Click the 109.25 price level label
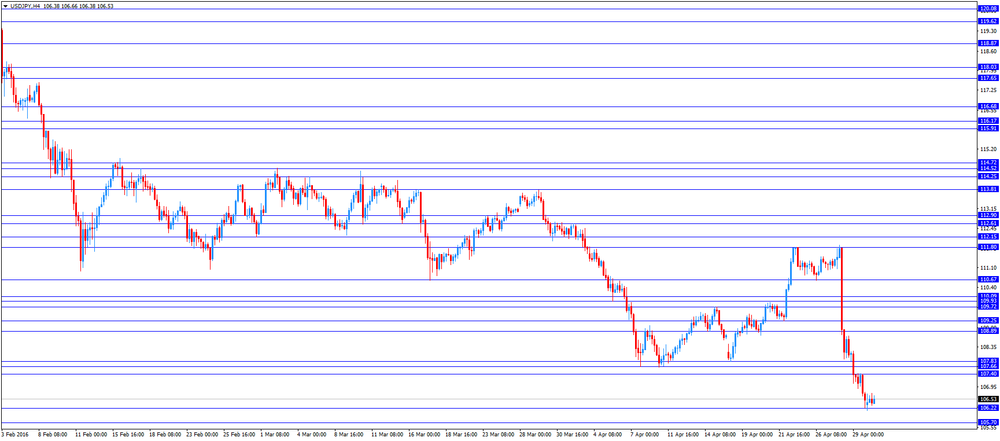The image size is (1000, 441). click(x=988, y=320)
